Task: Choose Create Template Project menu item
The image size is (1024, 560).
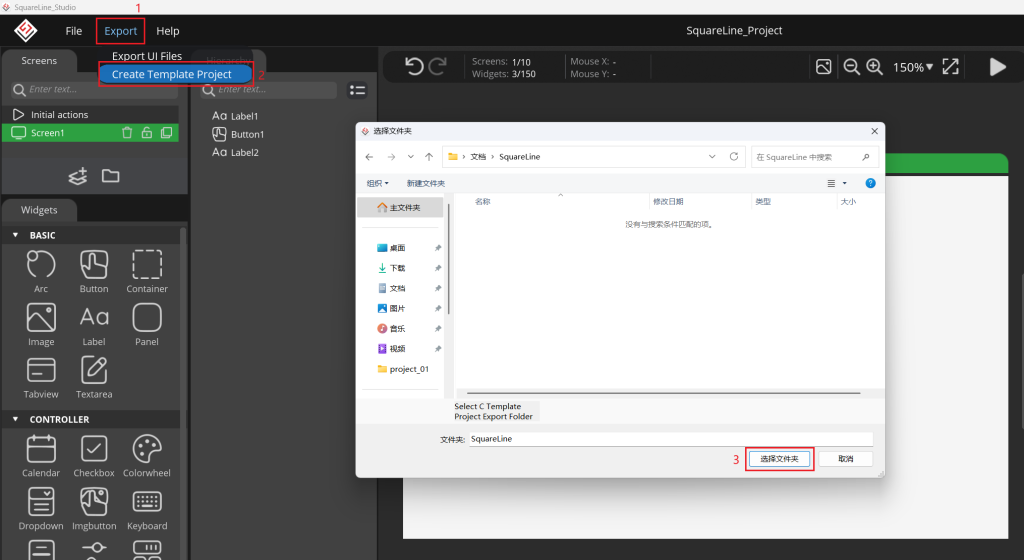Action: (172, 74)
